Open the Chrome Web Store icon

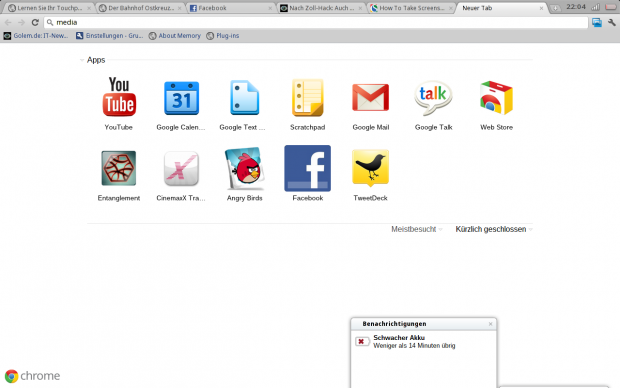click(x=496, y=98)
